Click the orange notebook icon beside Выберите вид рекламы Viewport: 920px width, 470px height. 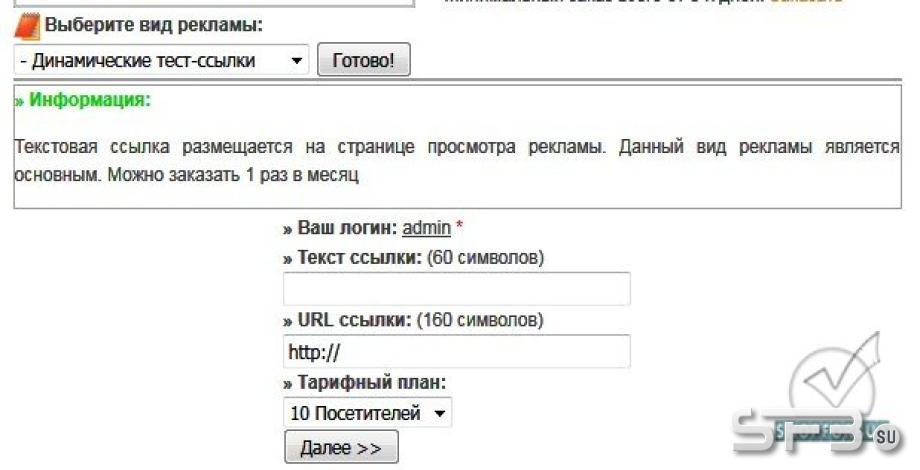(x=27, y=26)
